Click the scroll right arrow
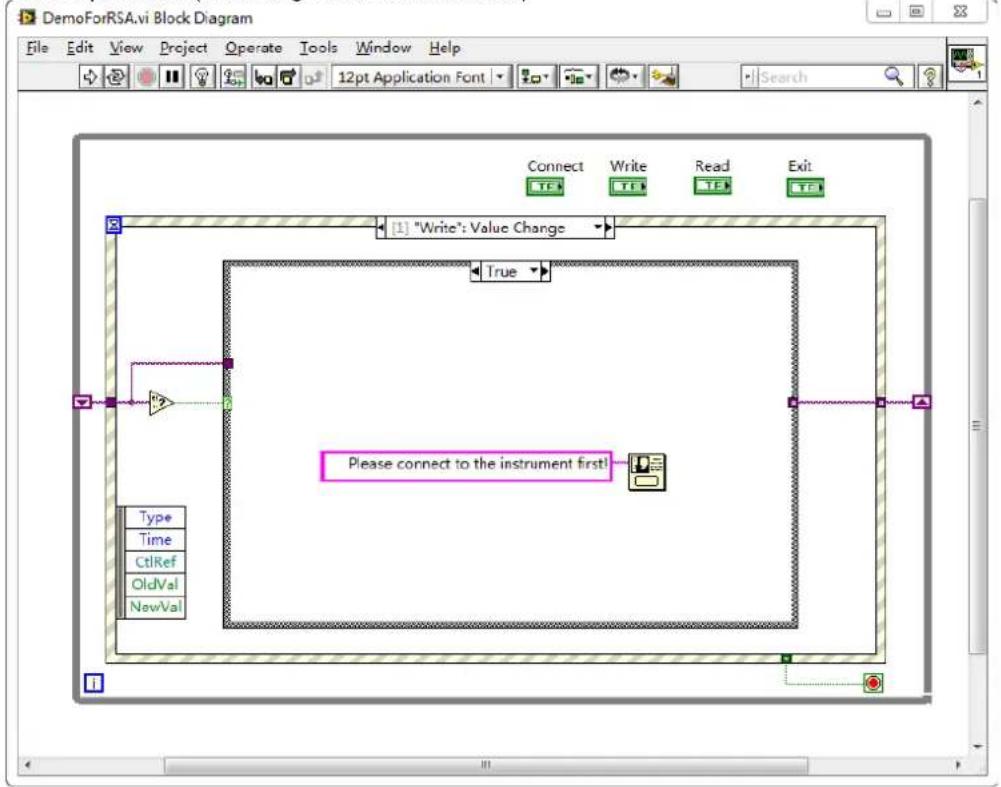 (957, 765)
